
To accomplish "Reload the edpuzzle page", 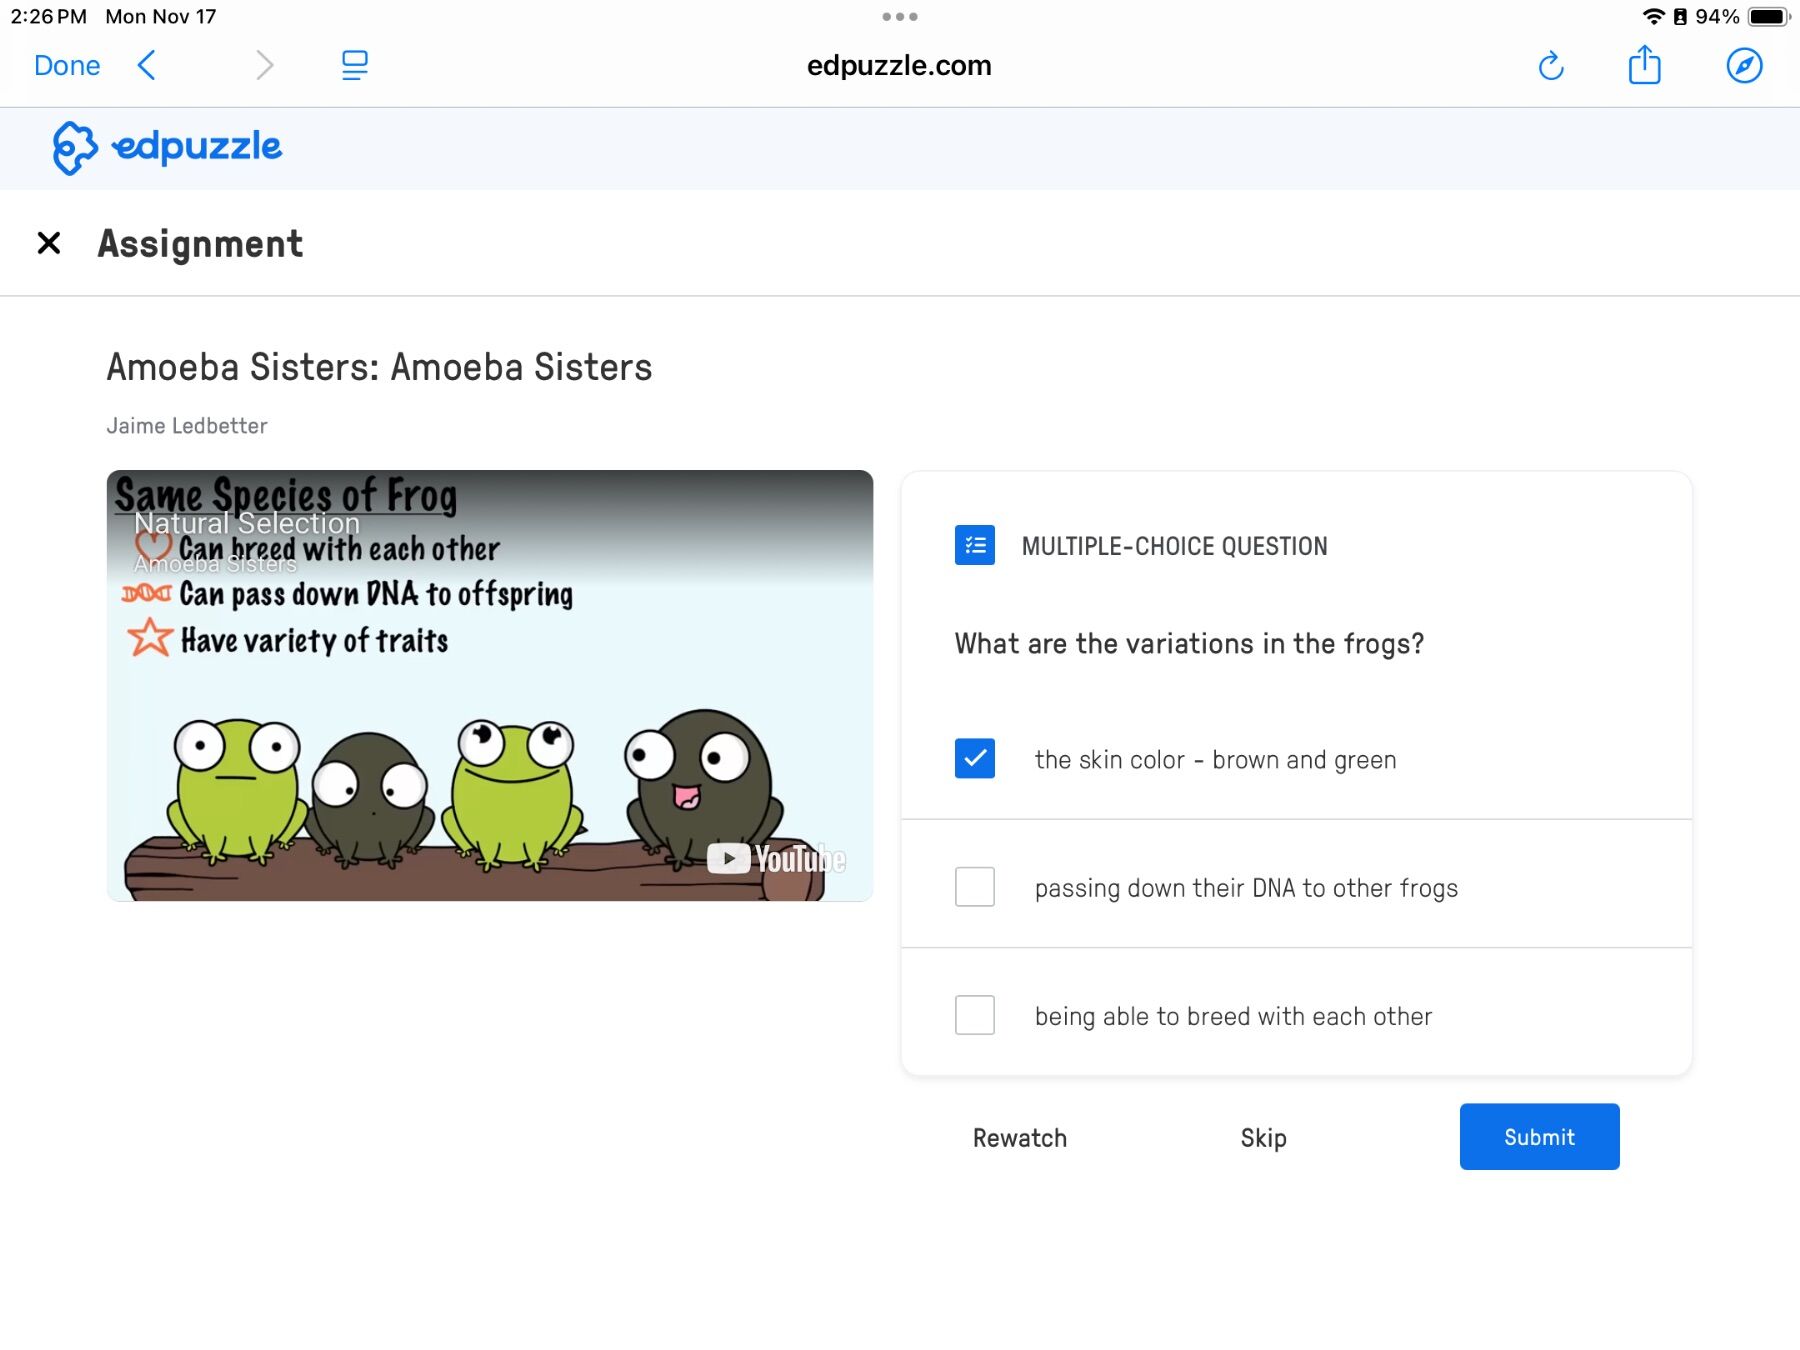I will pos(1551,66).
